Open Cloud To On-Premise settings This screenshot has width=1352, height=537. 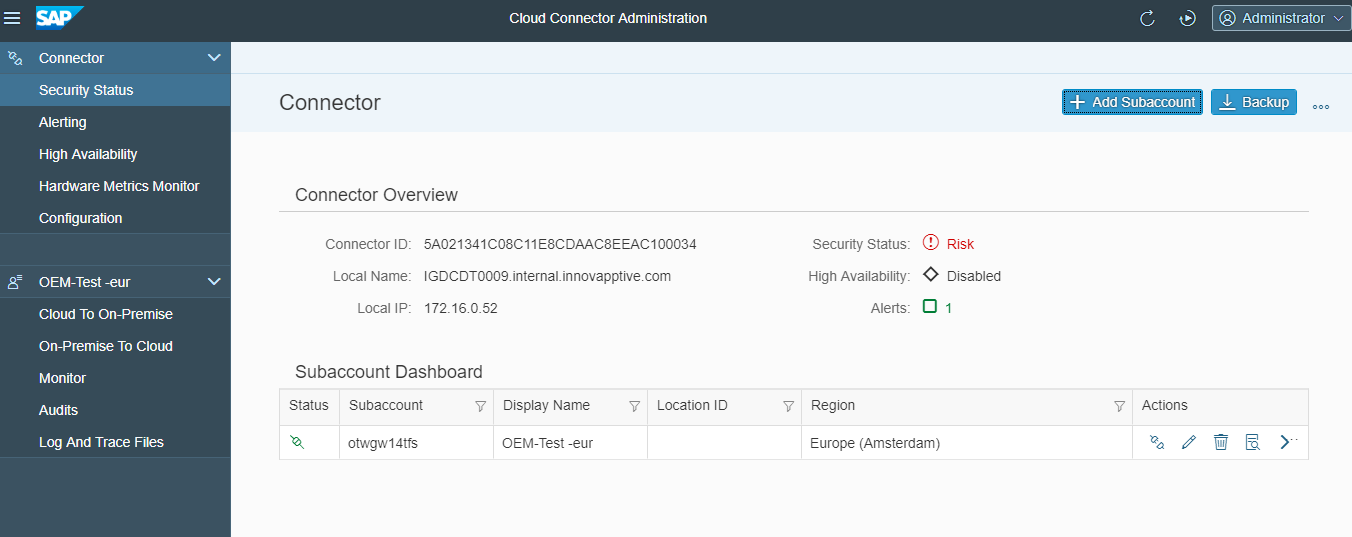[106, 314]
